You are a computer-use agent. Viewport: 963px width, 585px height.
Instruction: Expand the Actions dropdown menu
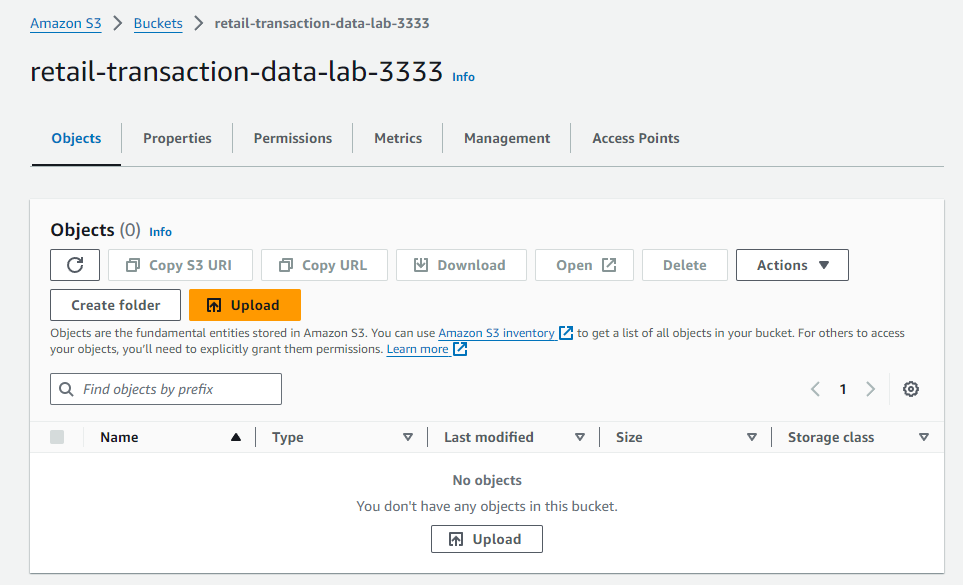(x=792, y=265)
